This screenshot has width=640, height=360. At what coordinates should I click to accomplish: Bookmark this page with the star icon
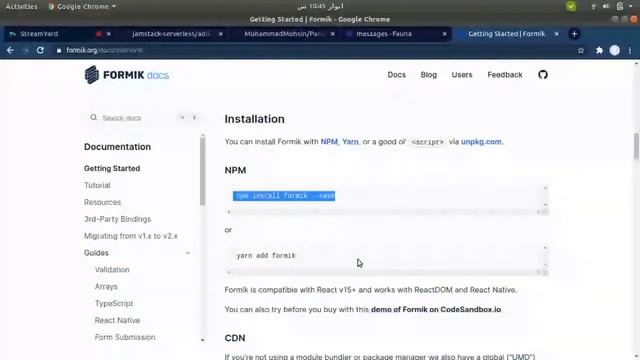[x=581, y=50]
